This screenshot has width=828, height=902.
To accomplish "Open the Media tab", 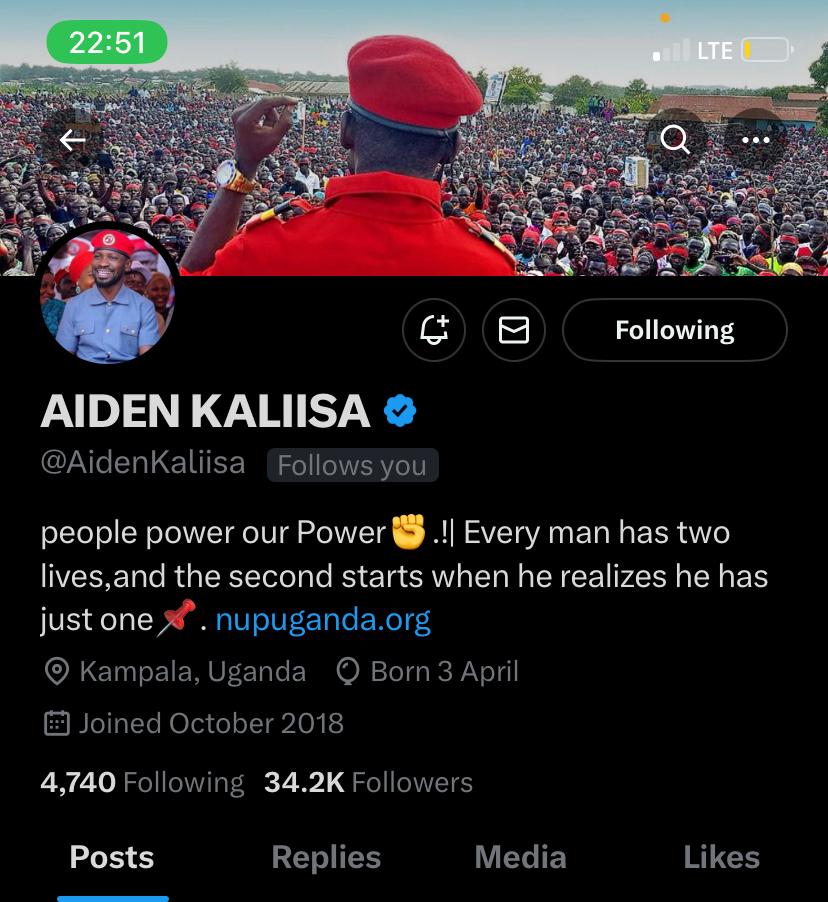I will (x=521, y=857).
